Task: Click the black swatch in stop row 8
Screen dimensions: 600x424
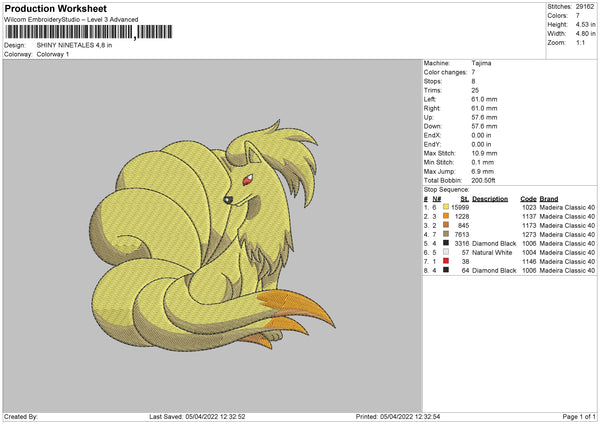Action: tap(446, 270)
